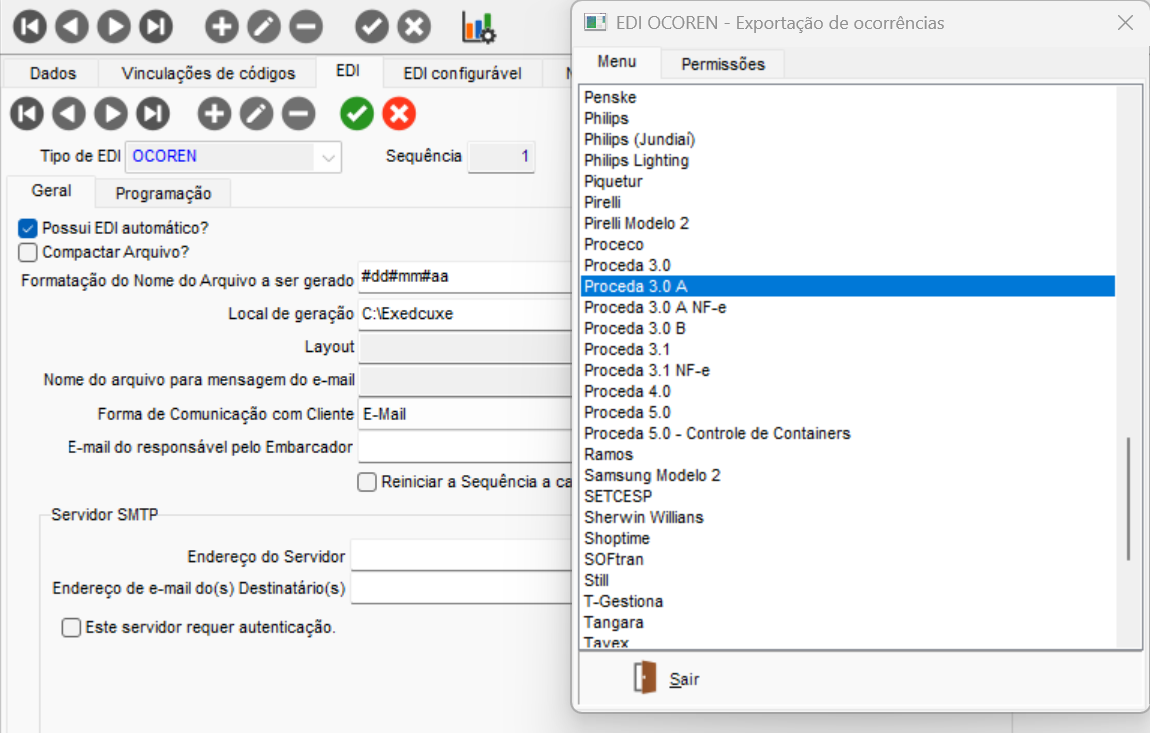Image resolution: width=1150 pixels, height=733 pixels.
Task: Delete record using top toolbar minus
Action: pyautogui.click(x=306, y=27)
